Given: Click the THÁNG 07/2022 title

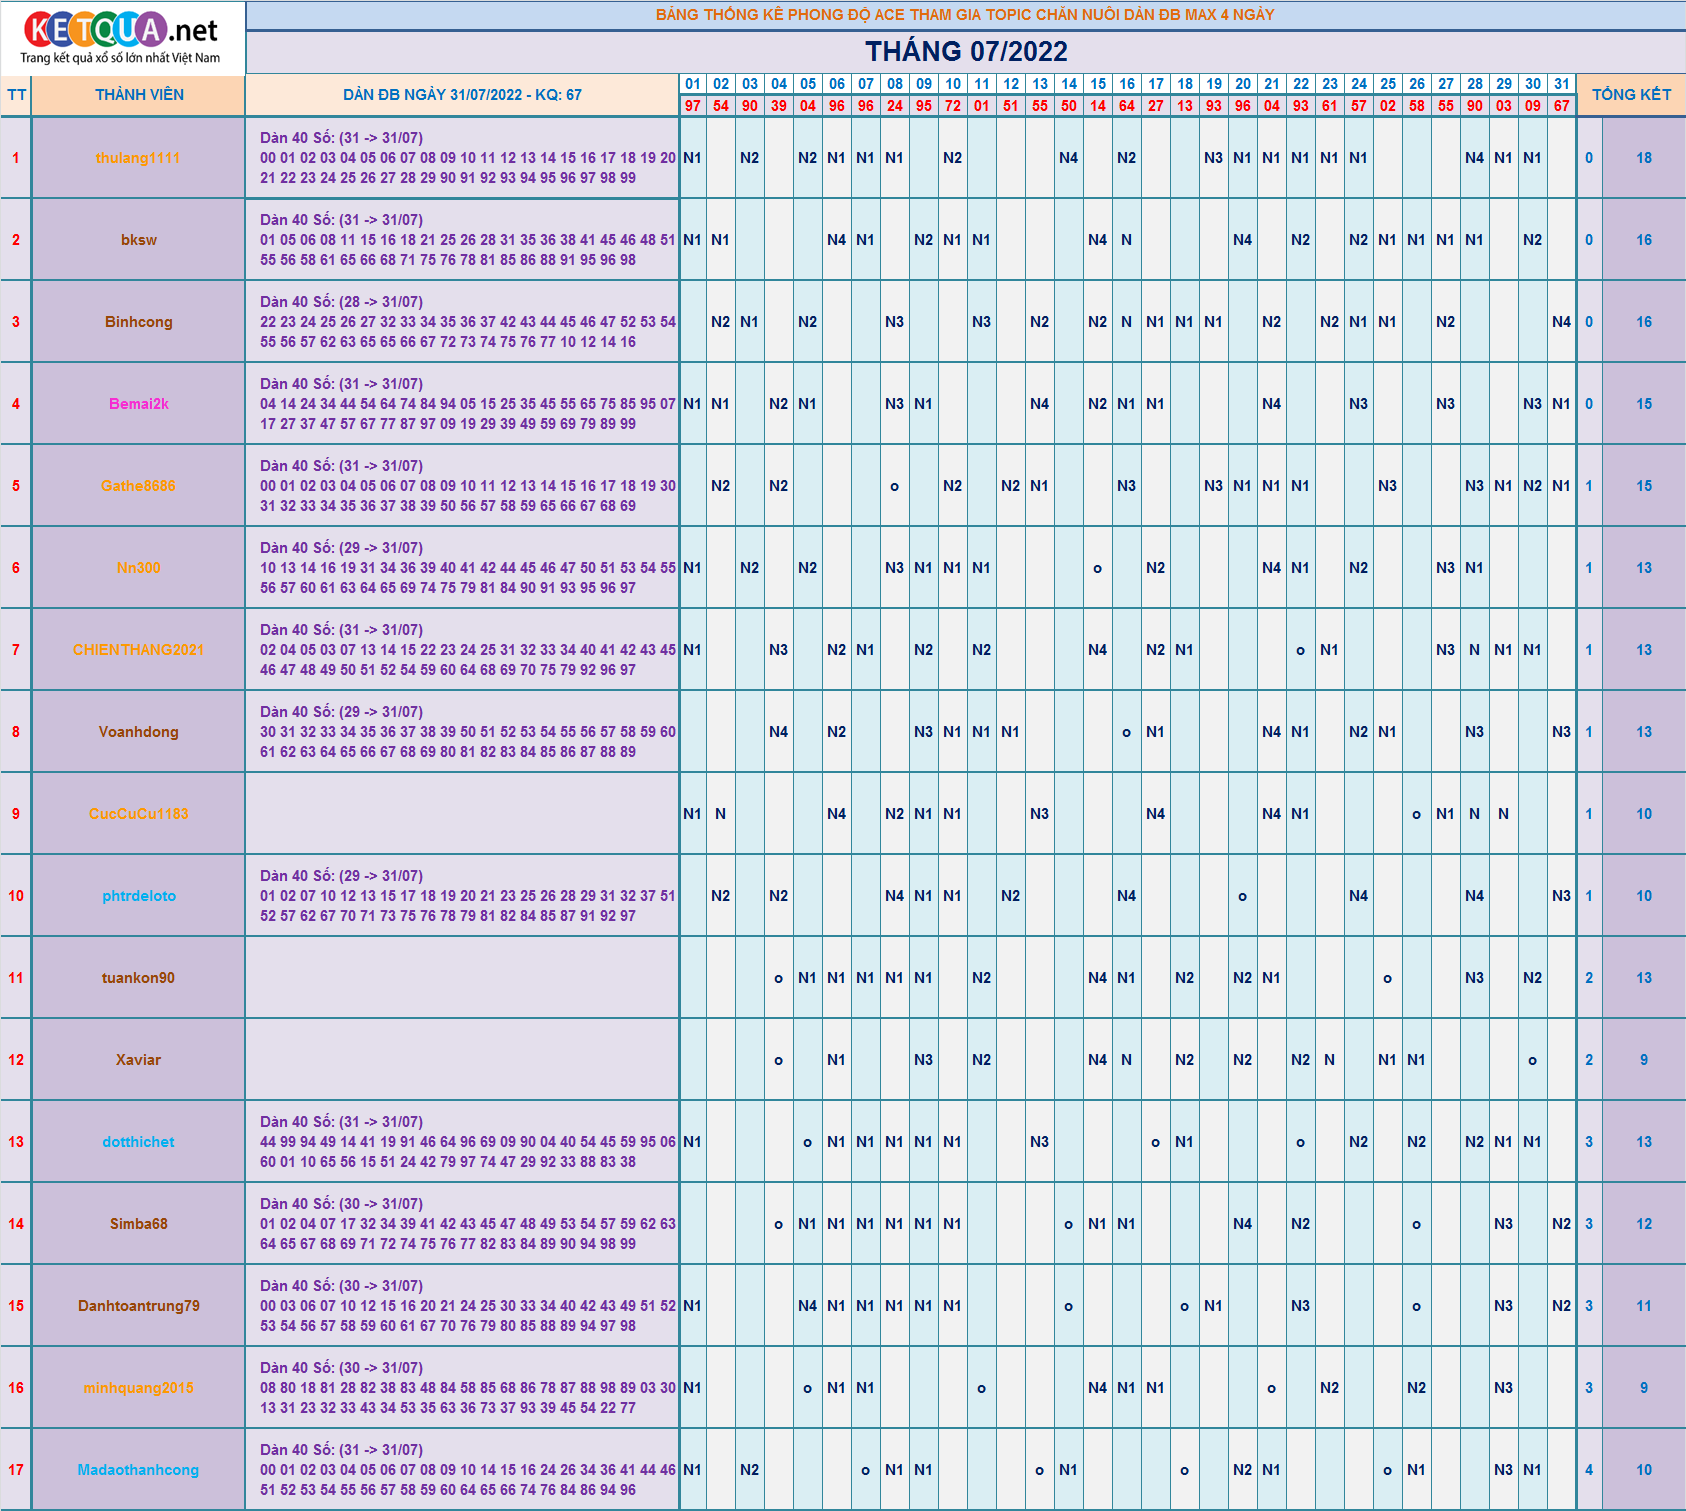Looking at the screenshot, I should click(965, 51).
